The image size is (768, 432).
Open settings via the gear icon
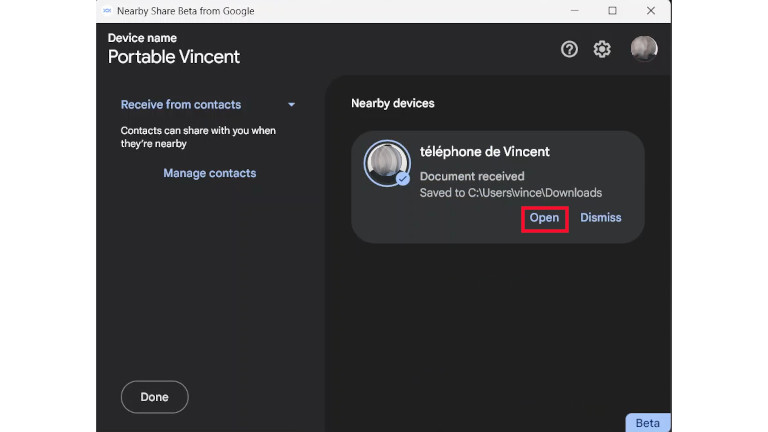click(x=602, y=49)
